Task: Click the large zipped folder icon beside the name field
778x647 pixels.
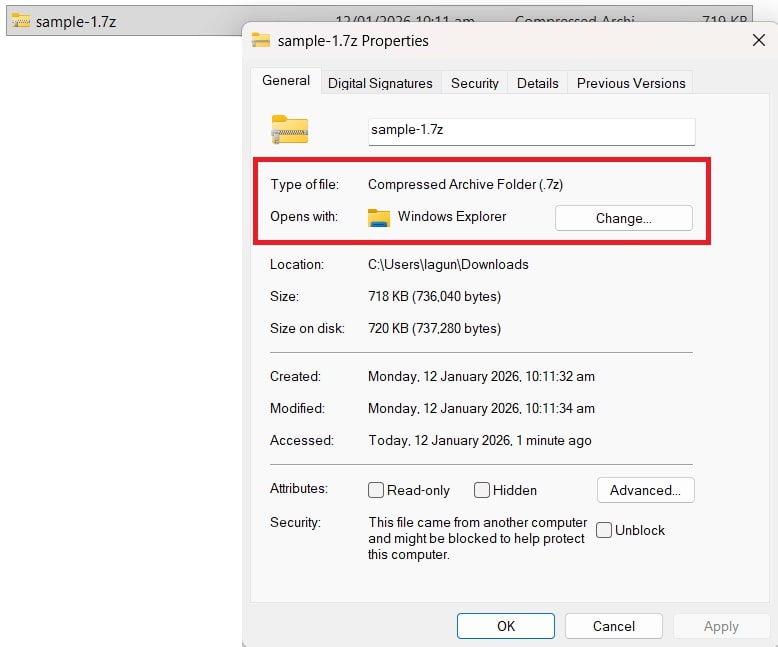Action: coord(290,129)
